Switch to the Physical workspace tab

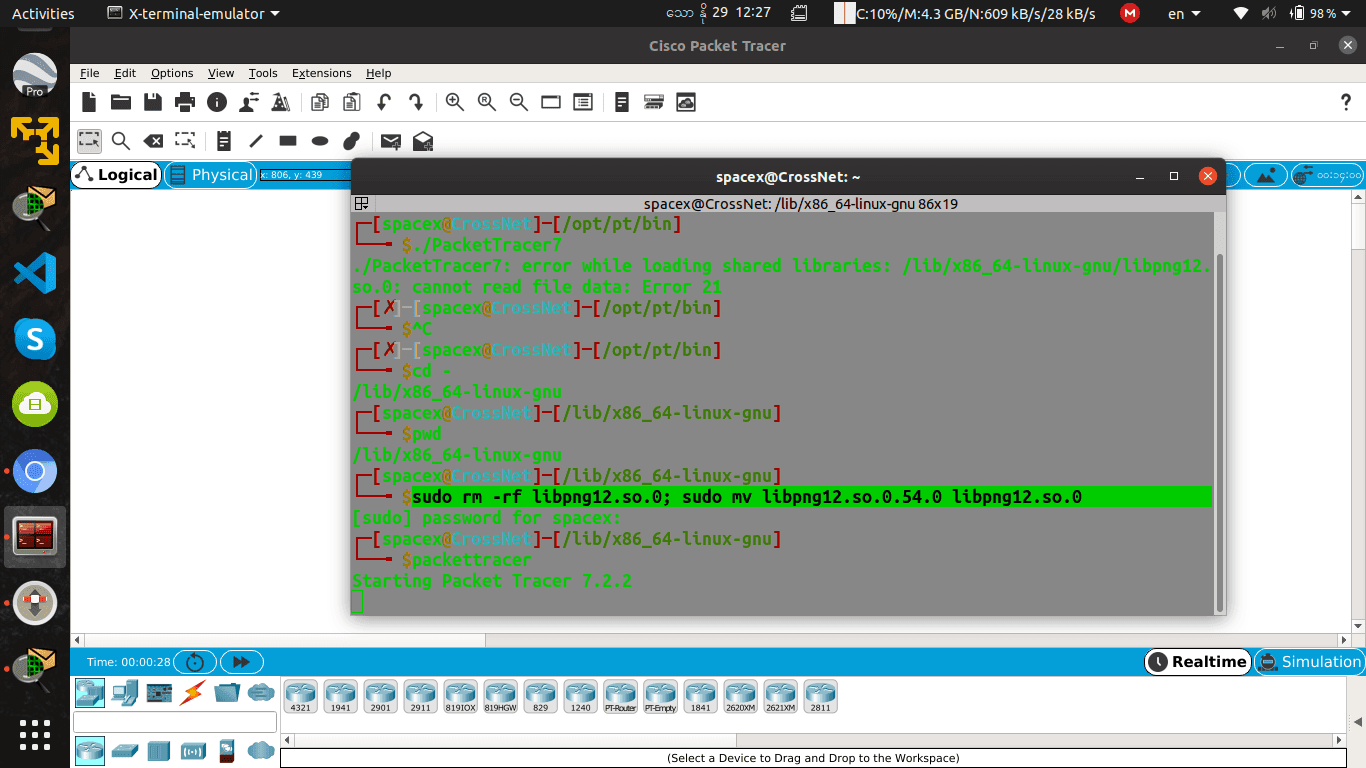(x=210, y=175)
